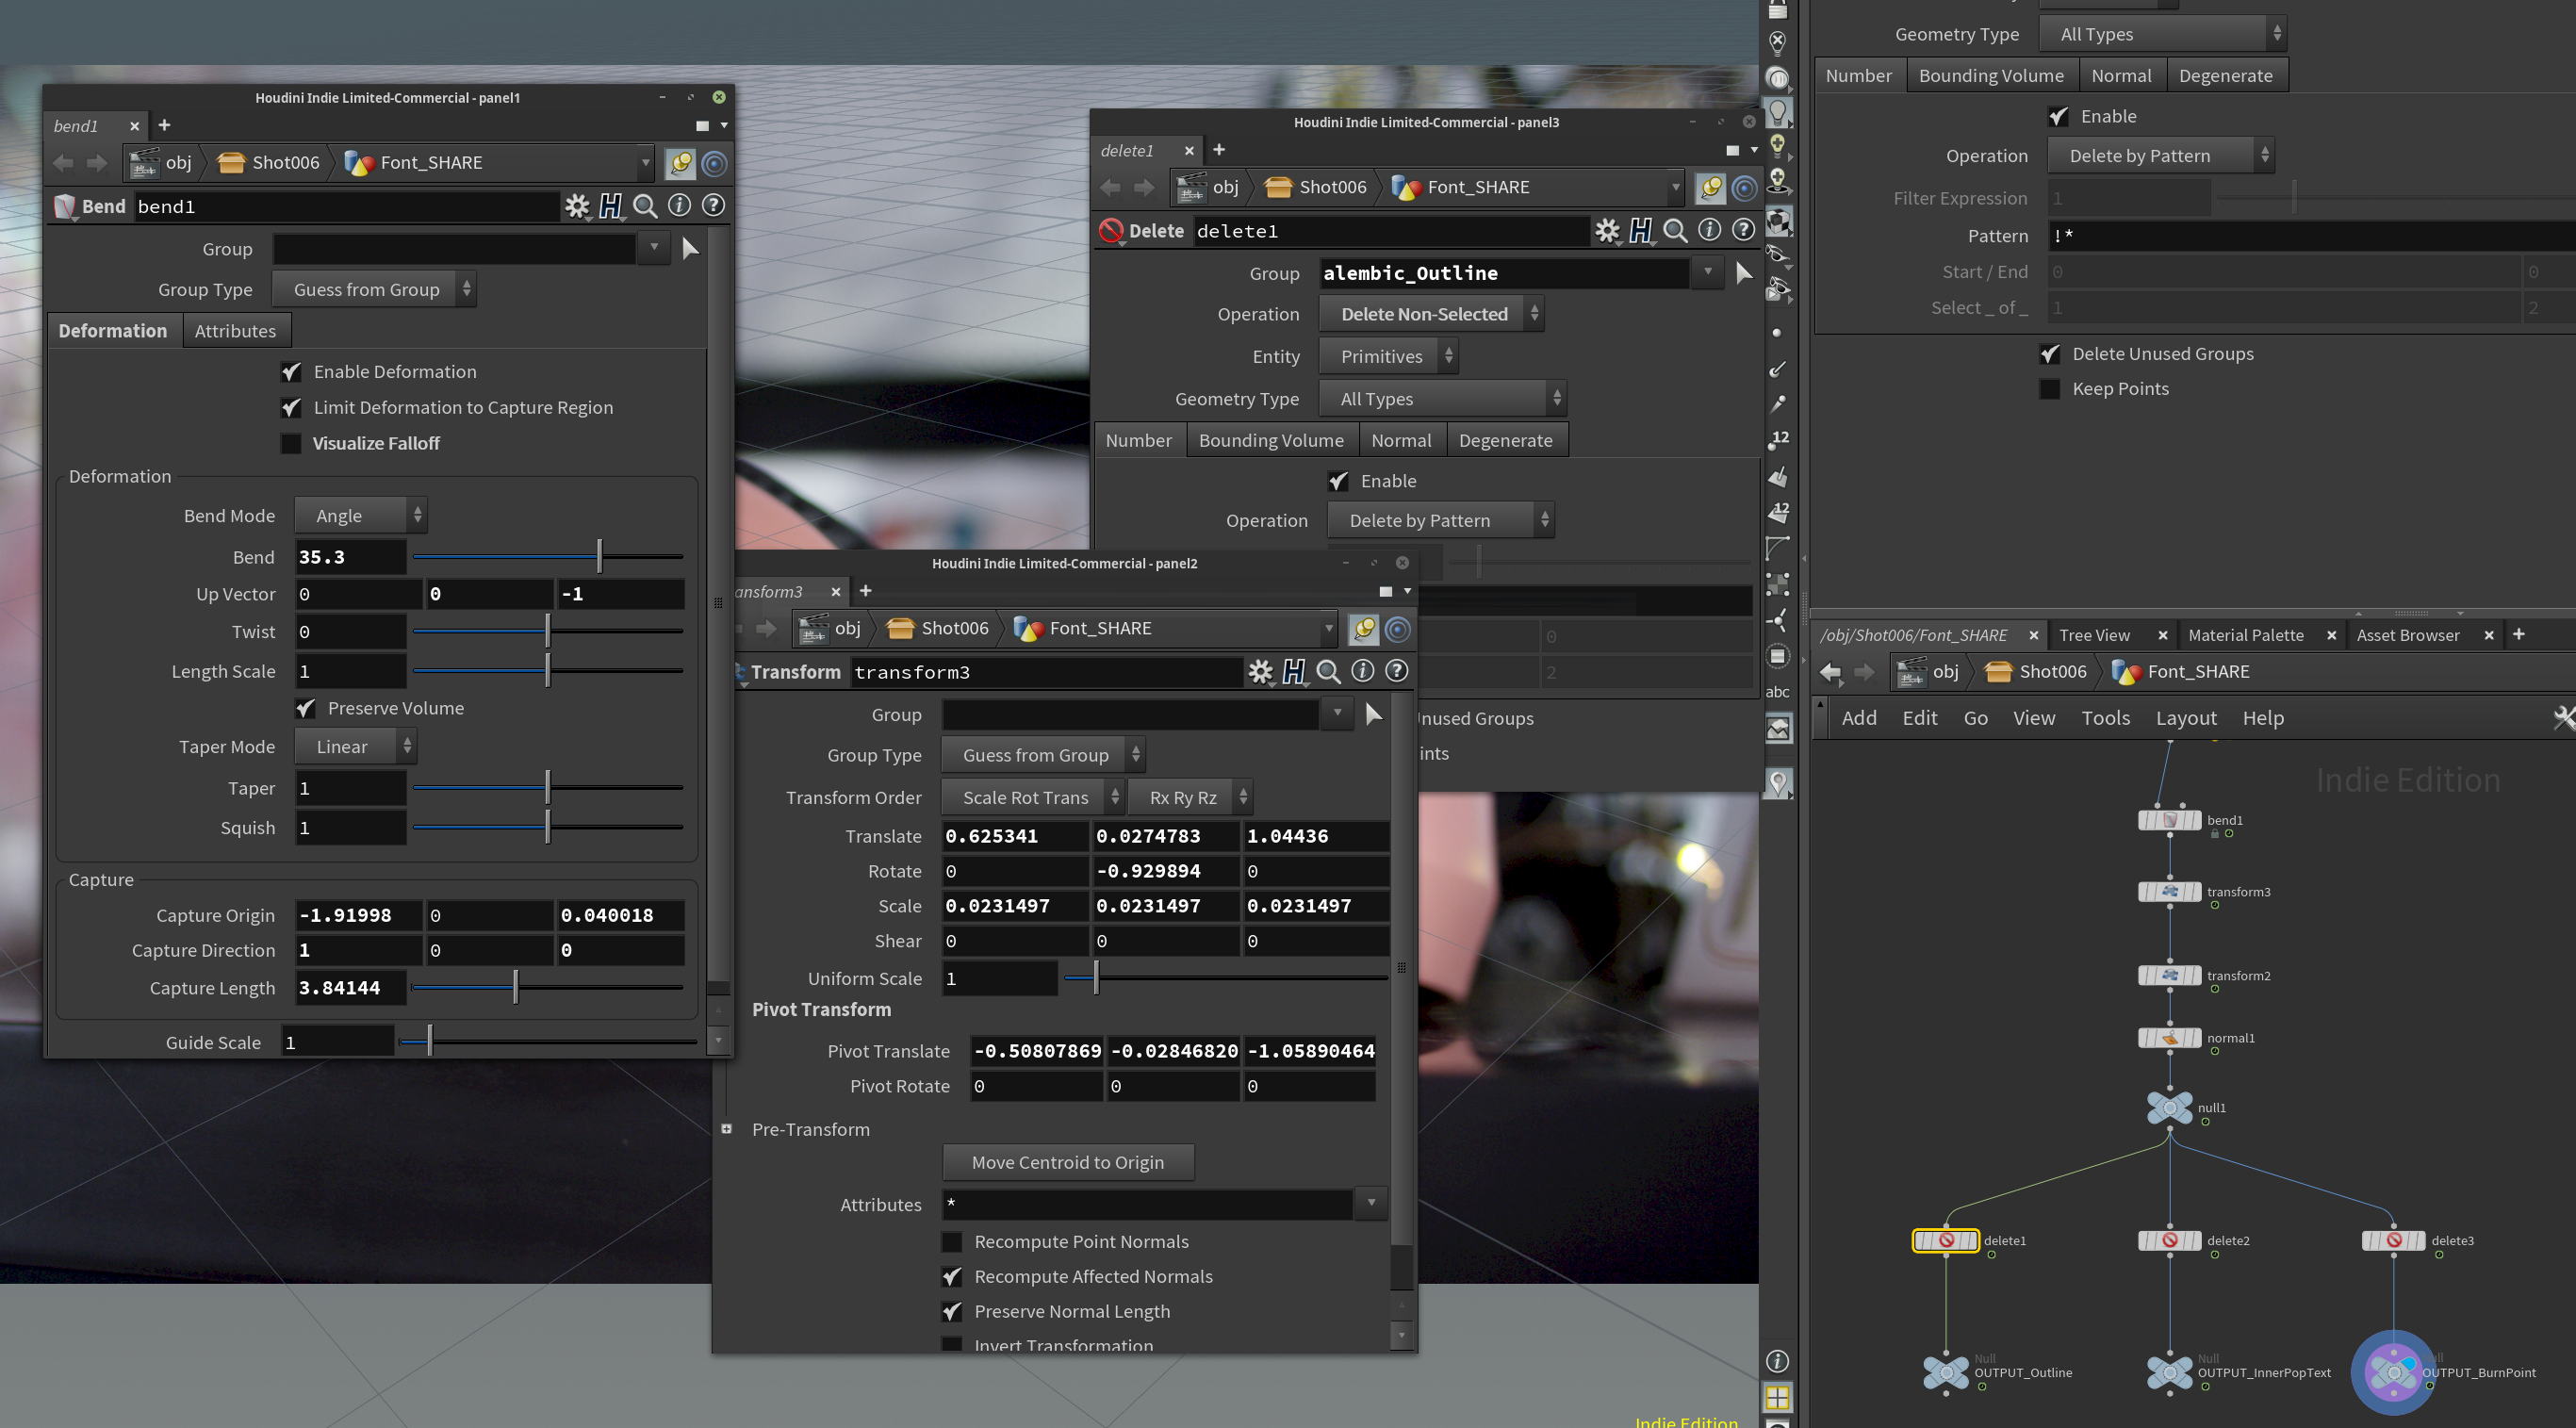This screenshot has height=1428, width=2576.
Task: Open the Layout menu in network editor
Action: [2185, 718]
